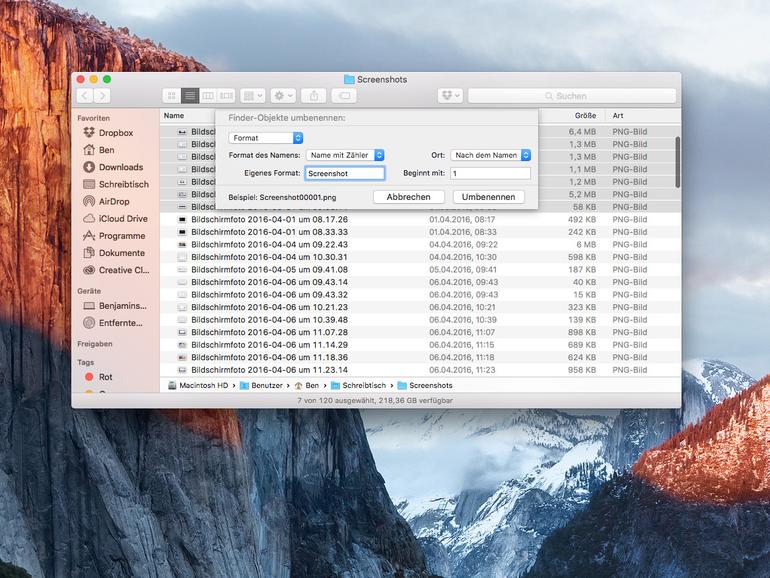The width and height of the screenshot is (770, 578).
Task: Click the Edit Tags toolbar icon
Action: (343, 96)
